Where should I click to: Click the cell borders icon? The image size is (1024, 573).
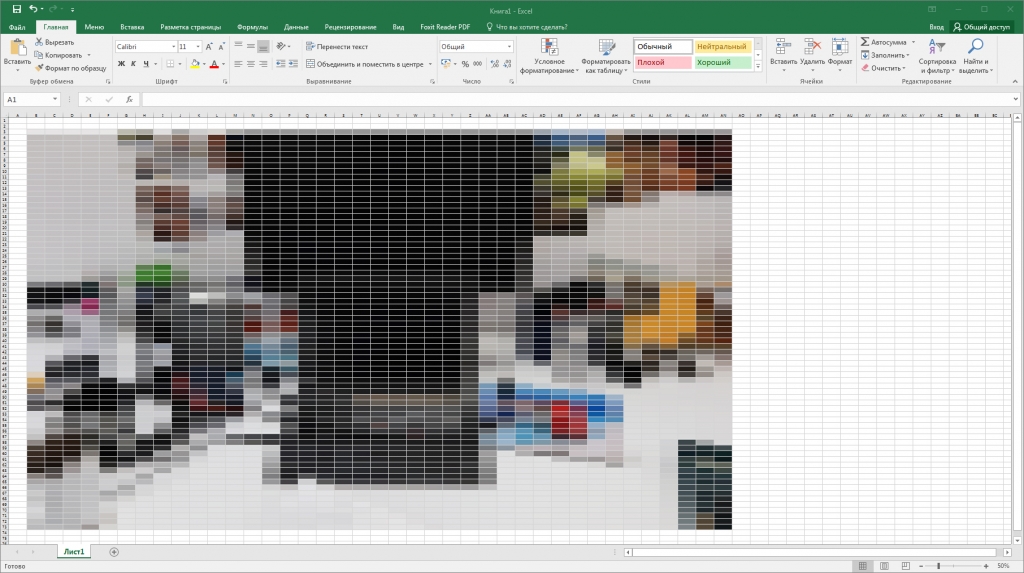coord(170,64)
